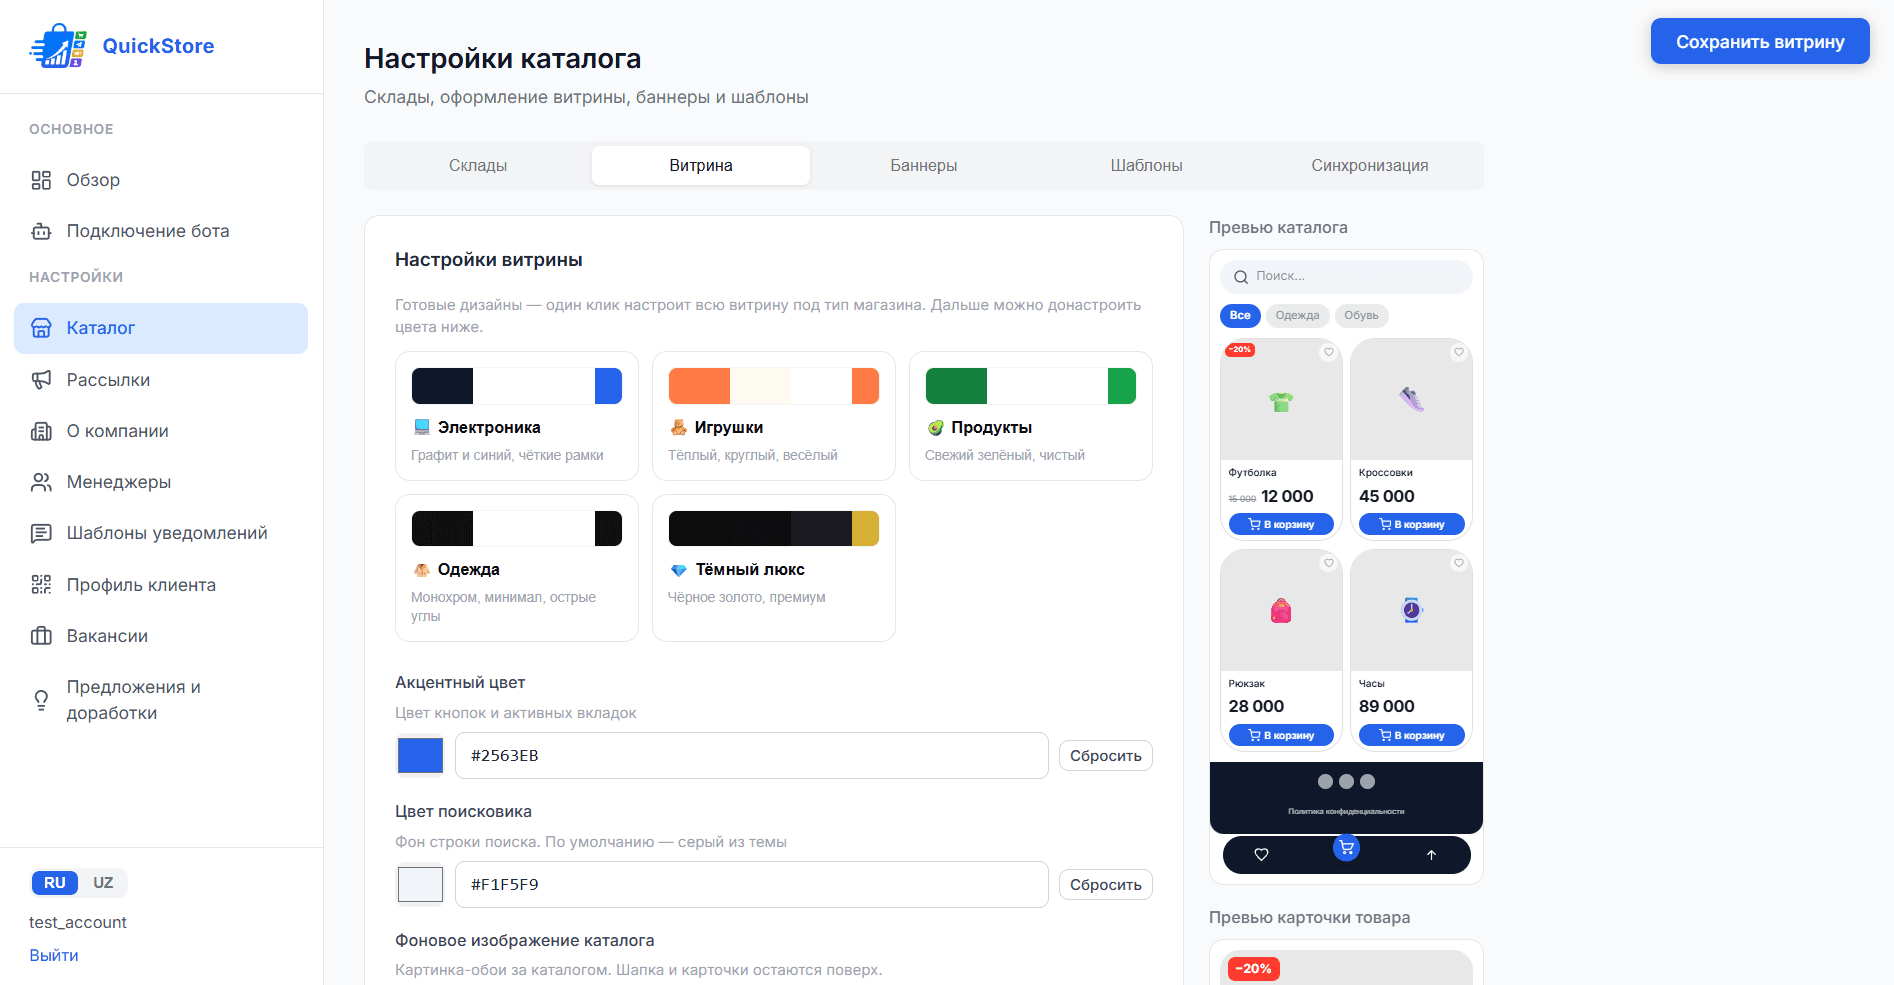
Task: Click В корзину on Футболка card
Action: 1281,524
